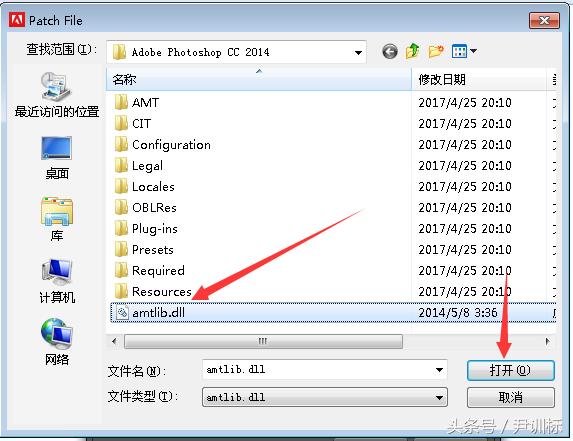573x441 pixels.
Task: Open Computer (计算机) shortcut
Action: point(57,281)
